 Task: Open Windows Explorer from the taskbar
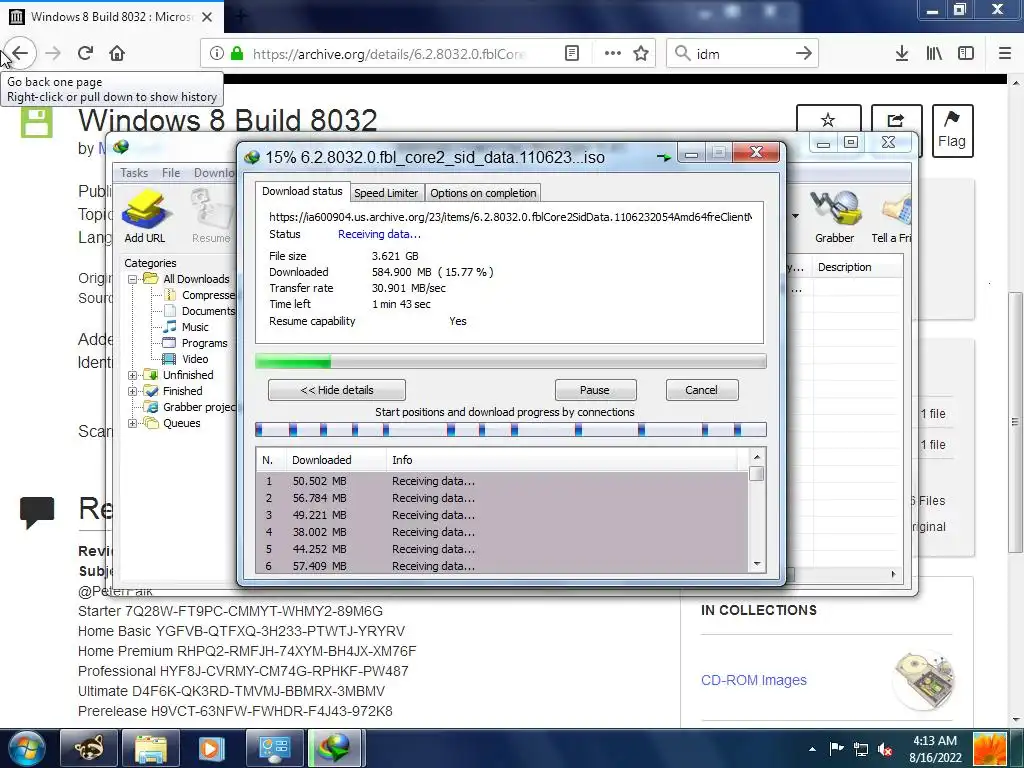[151, 748]
